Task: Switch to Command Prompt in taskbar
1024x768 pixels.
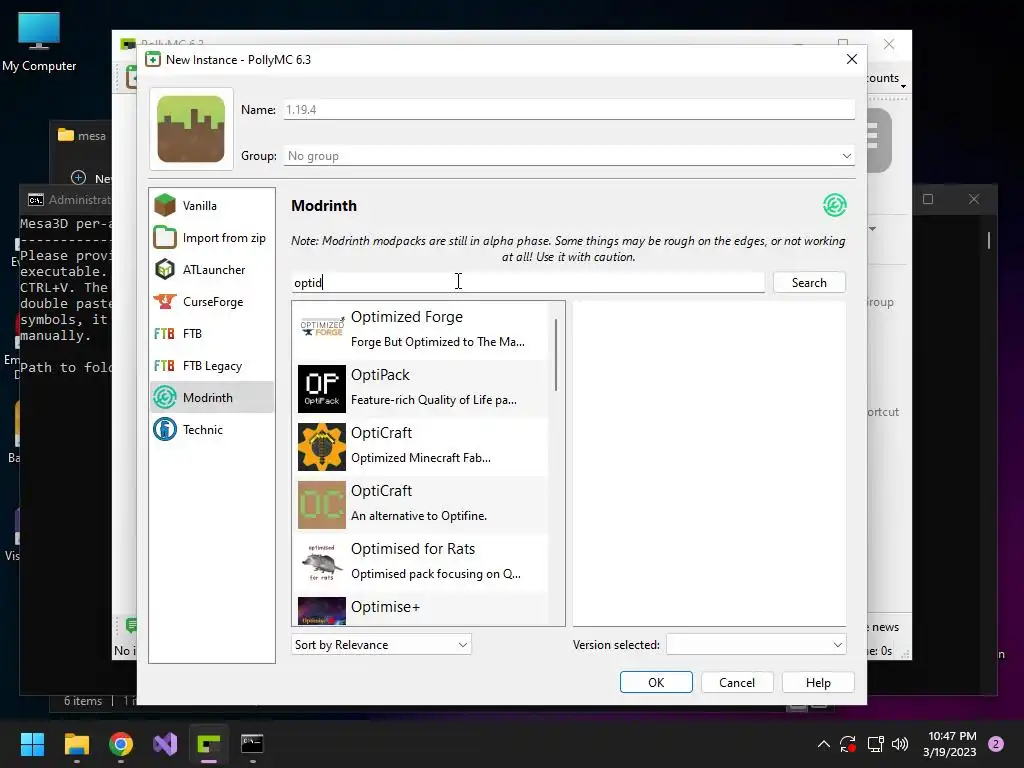Action: point(253,744)
